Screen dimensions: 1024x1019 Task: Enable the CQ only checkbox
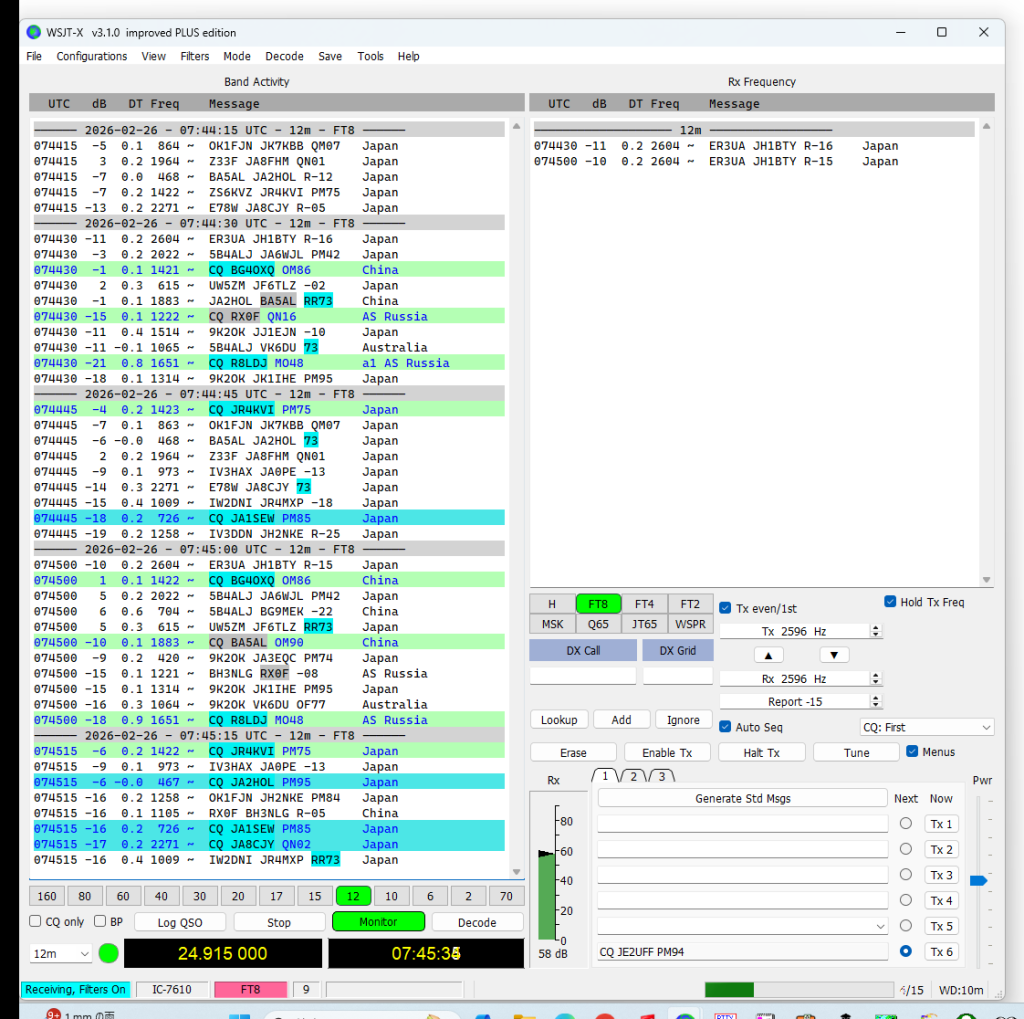(36, 922)
